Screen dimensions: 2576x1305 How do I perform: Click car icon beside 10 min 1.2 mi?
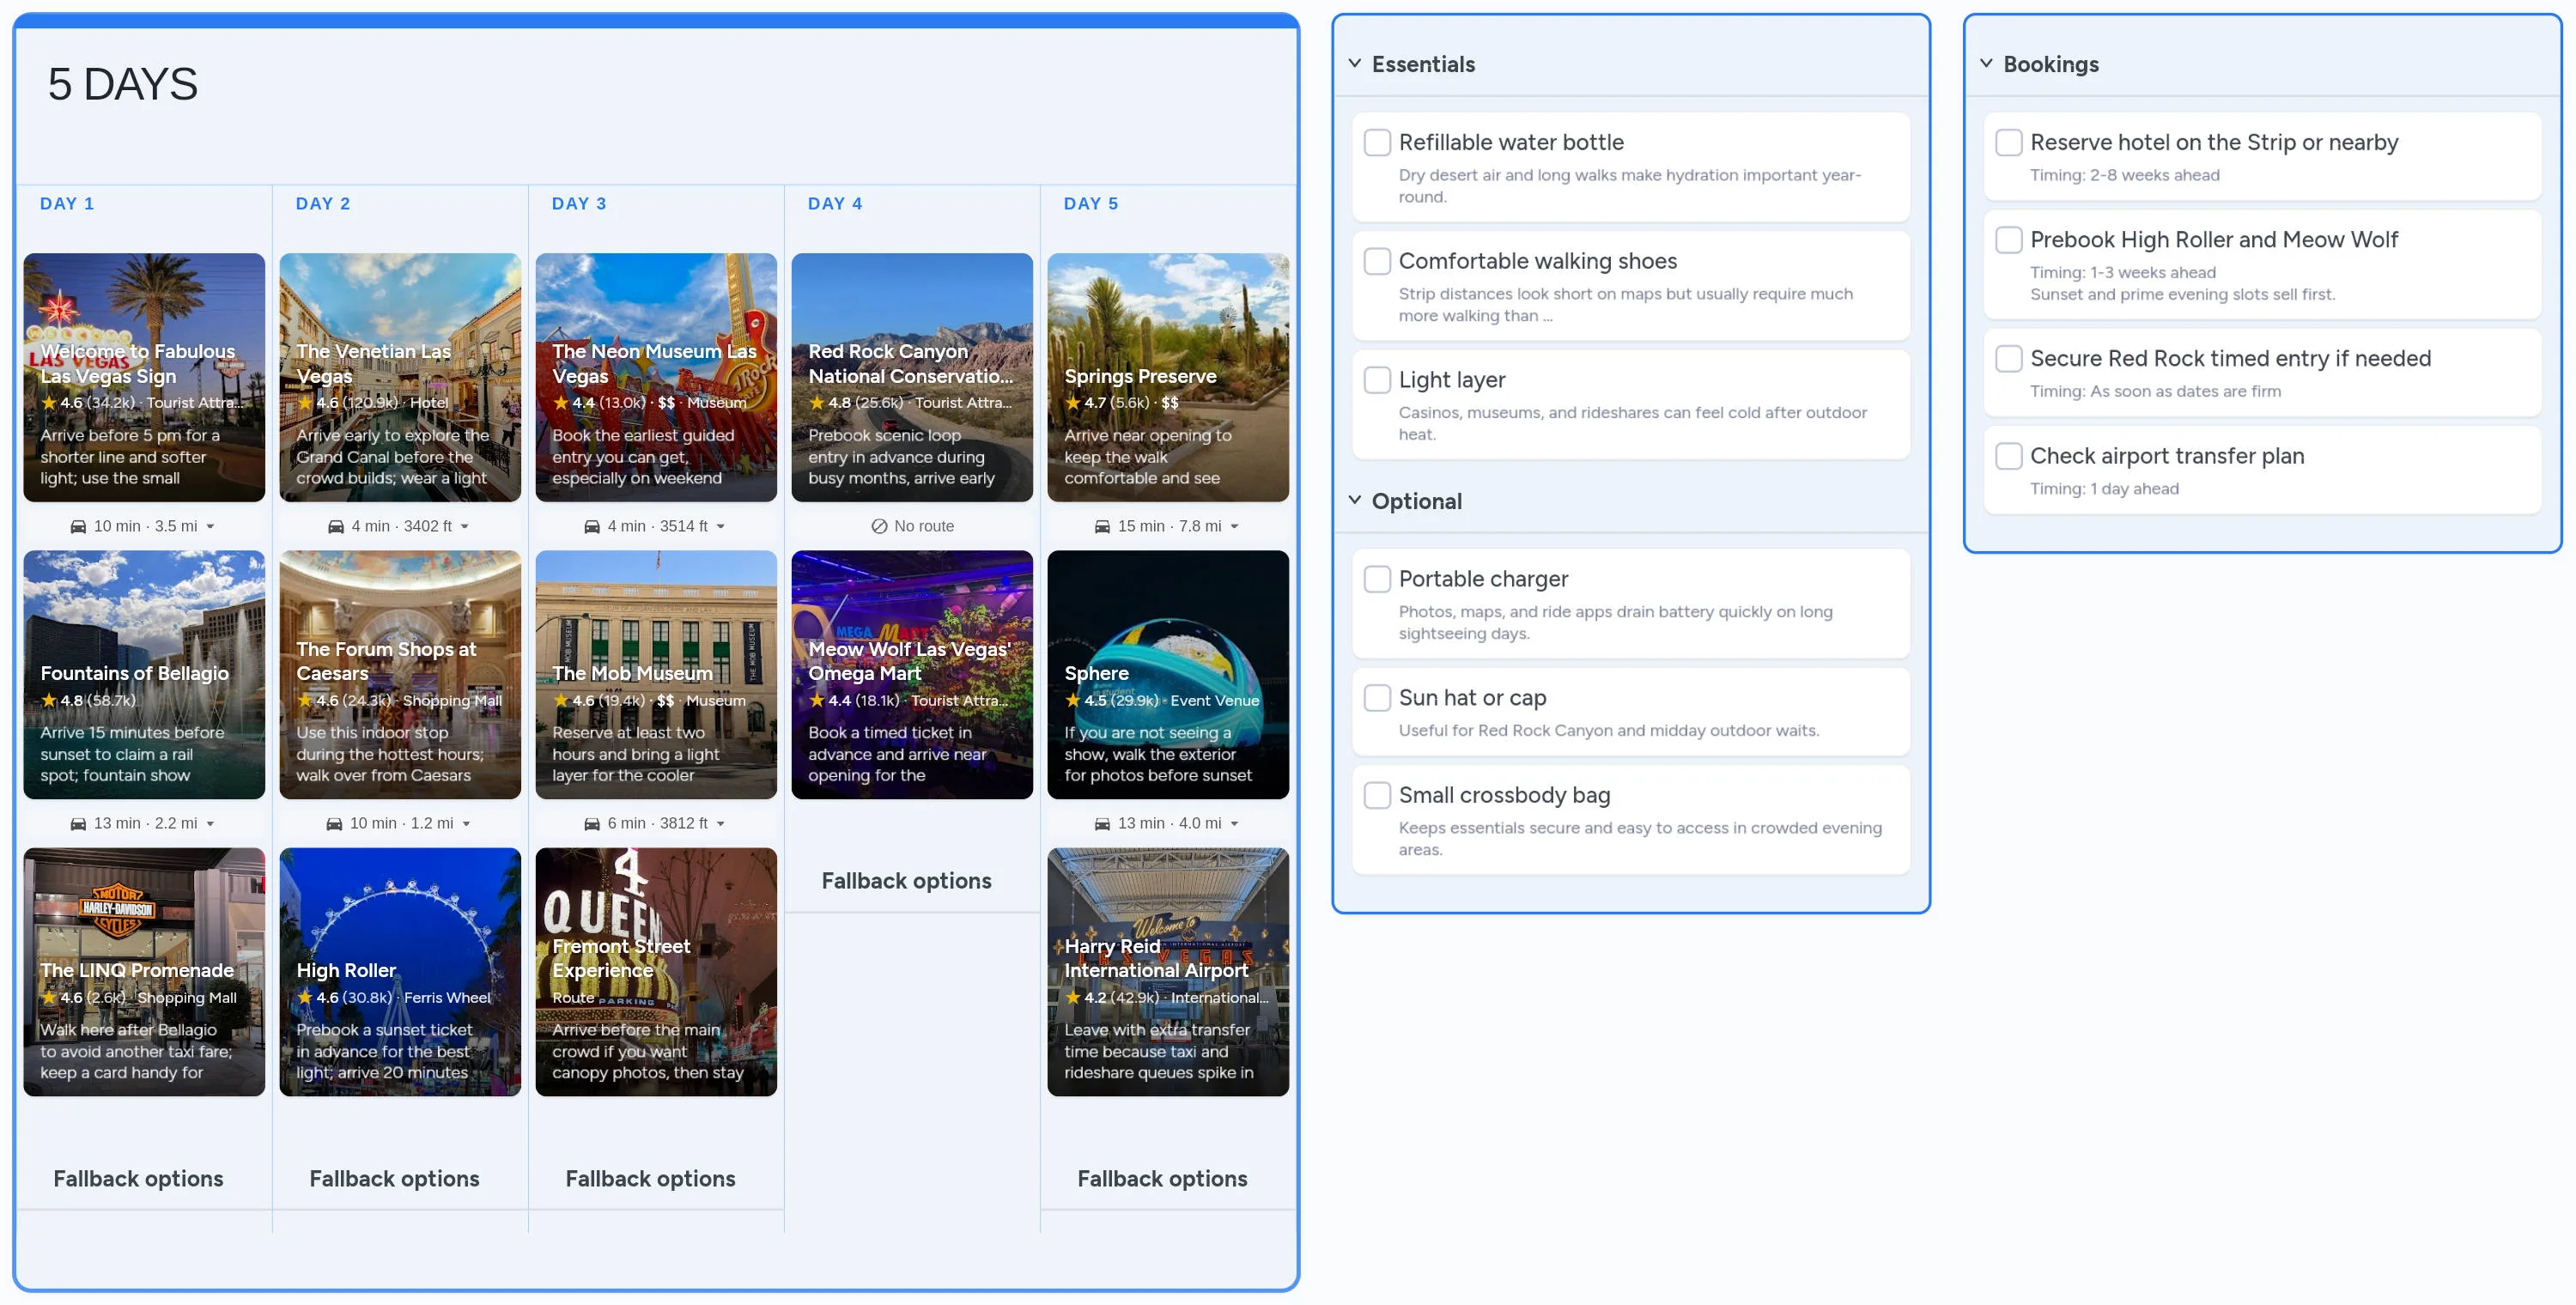pos(334,824)
